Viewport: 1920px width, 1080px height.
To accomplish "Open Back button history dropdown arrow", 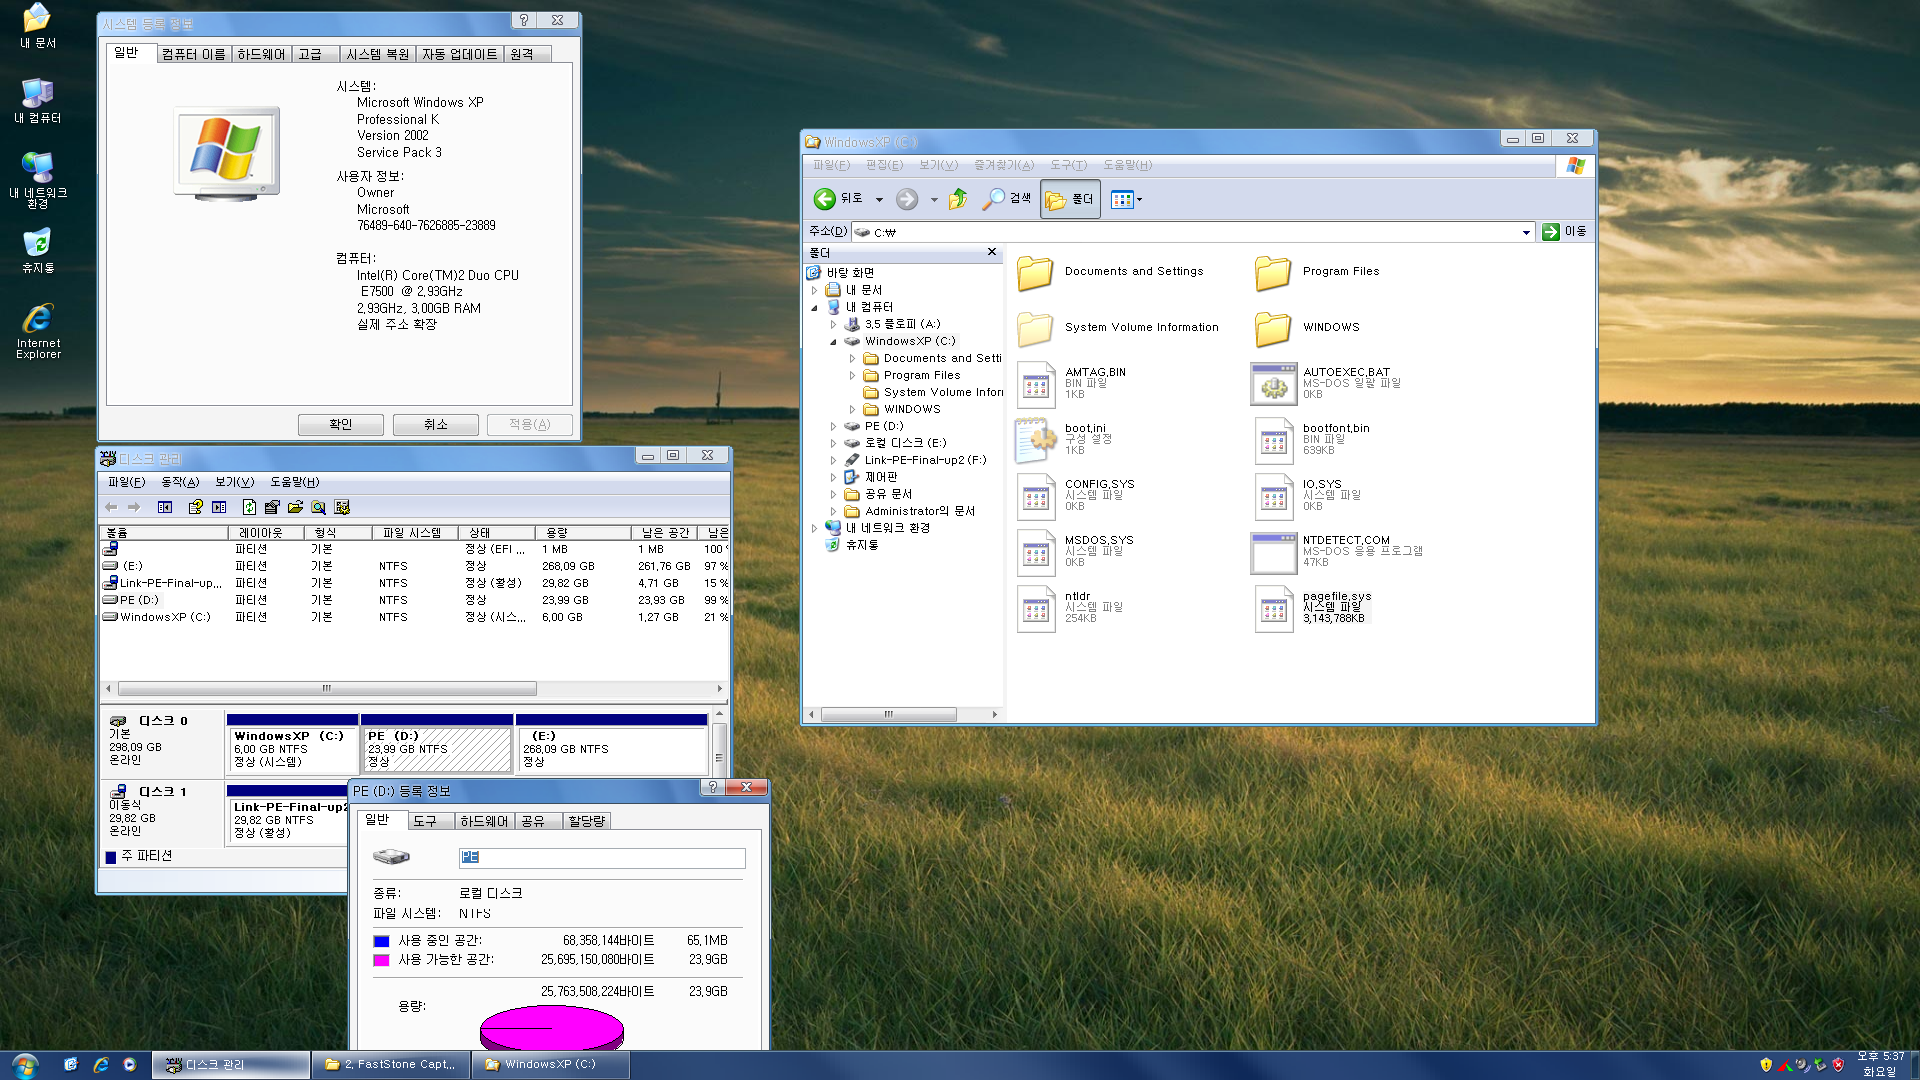I will [879, 199].
